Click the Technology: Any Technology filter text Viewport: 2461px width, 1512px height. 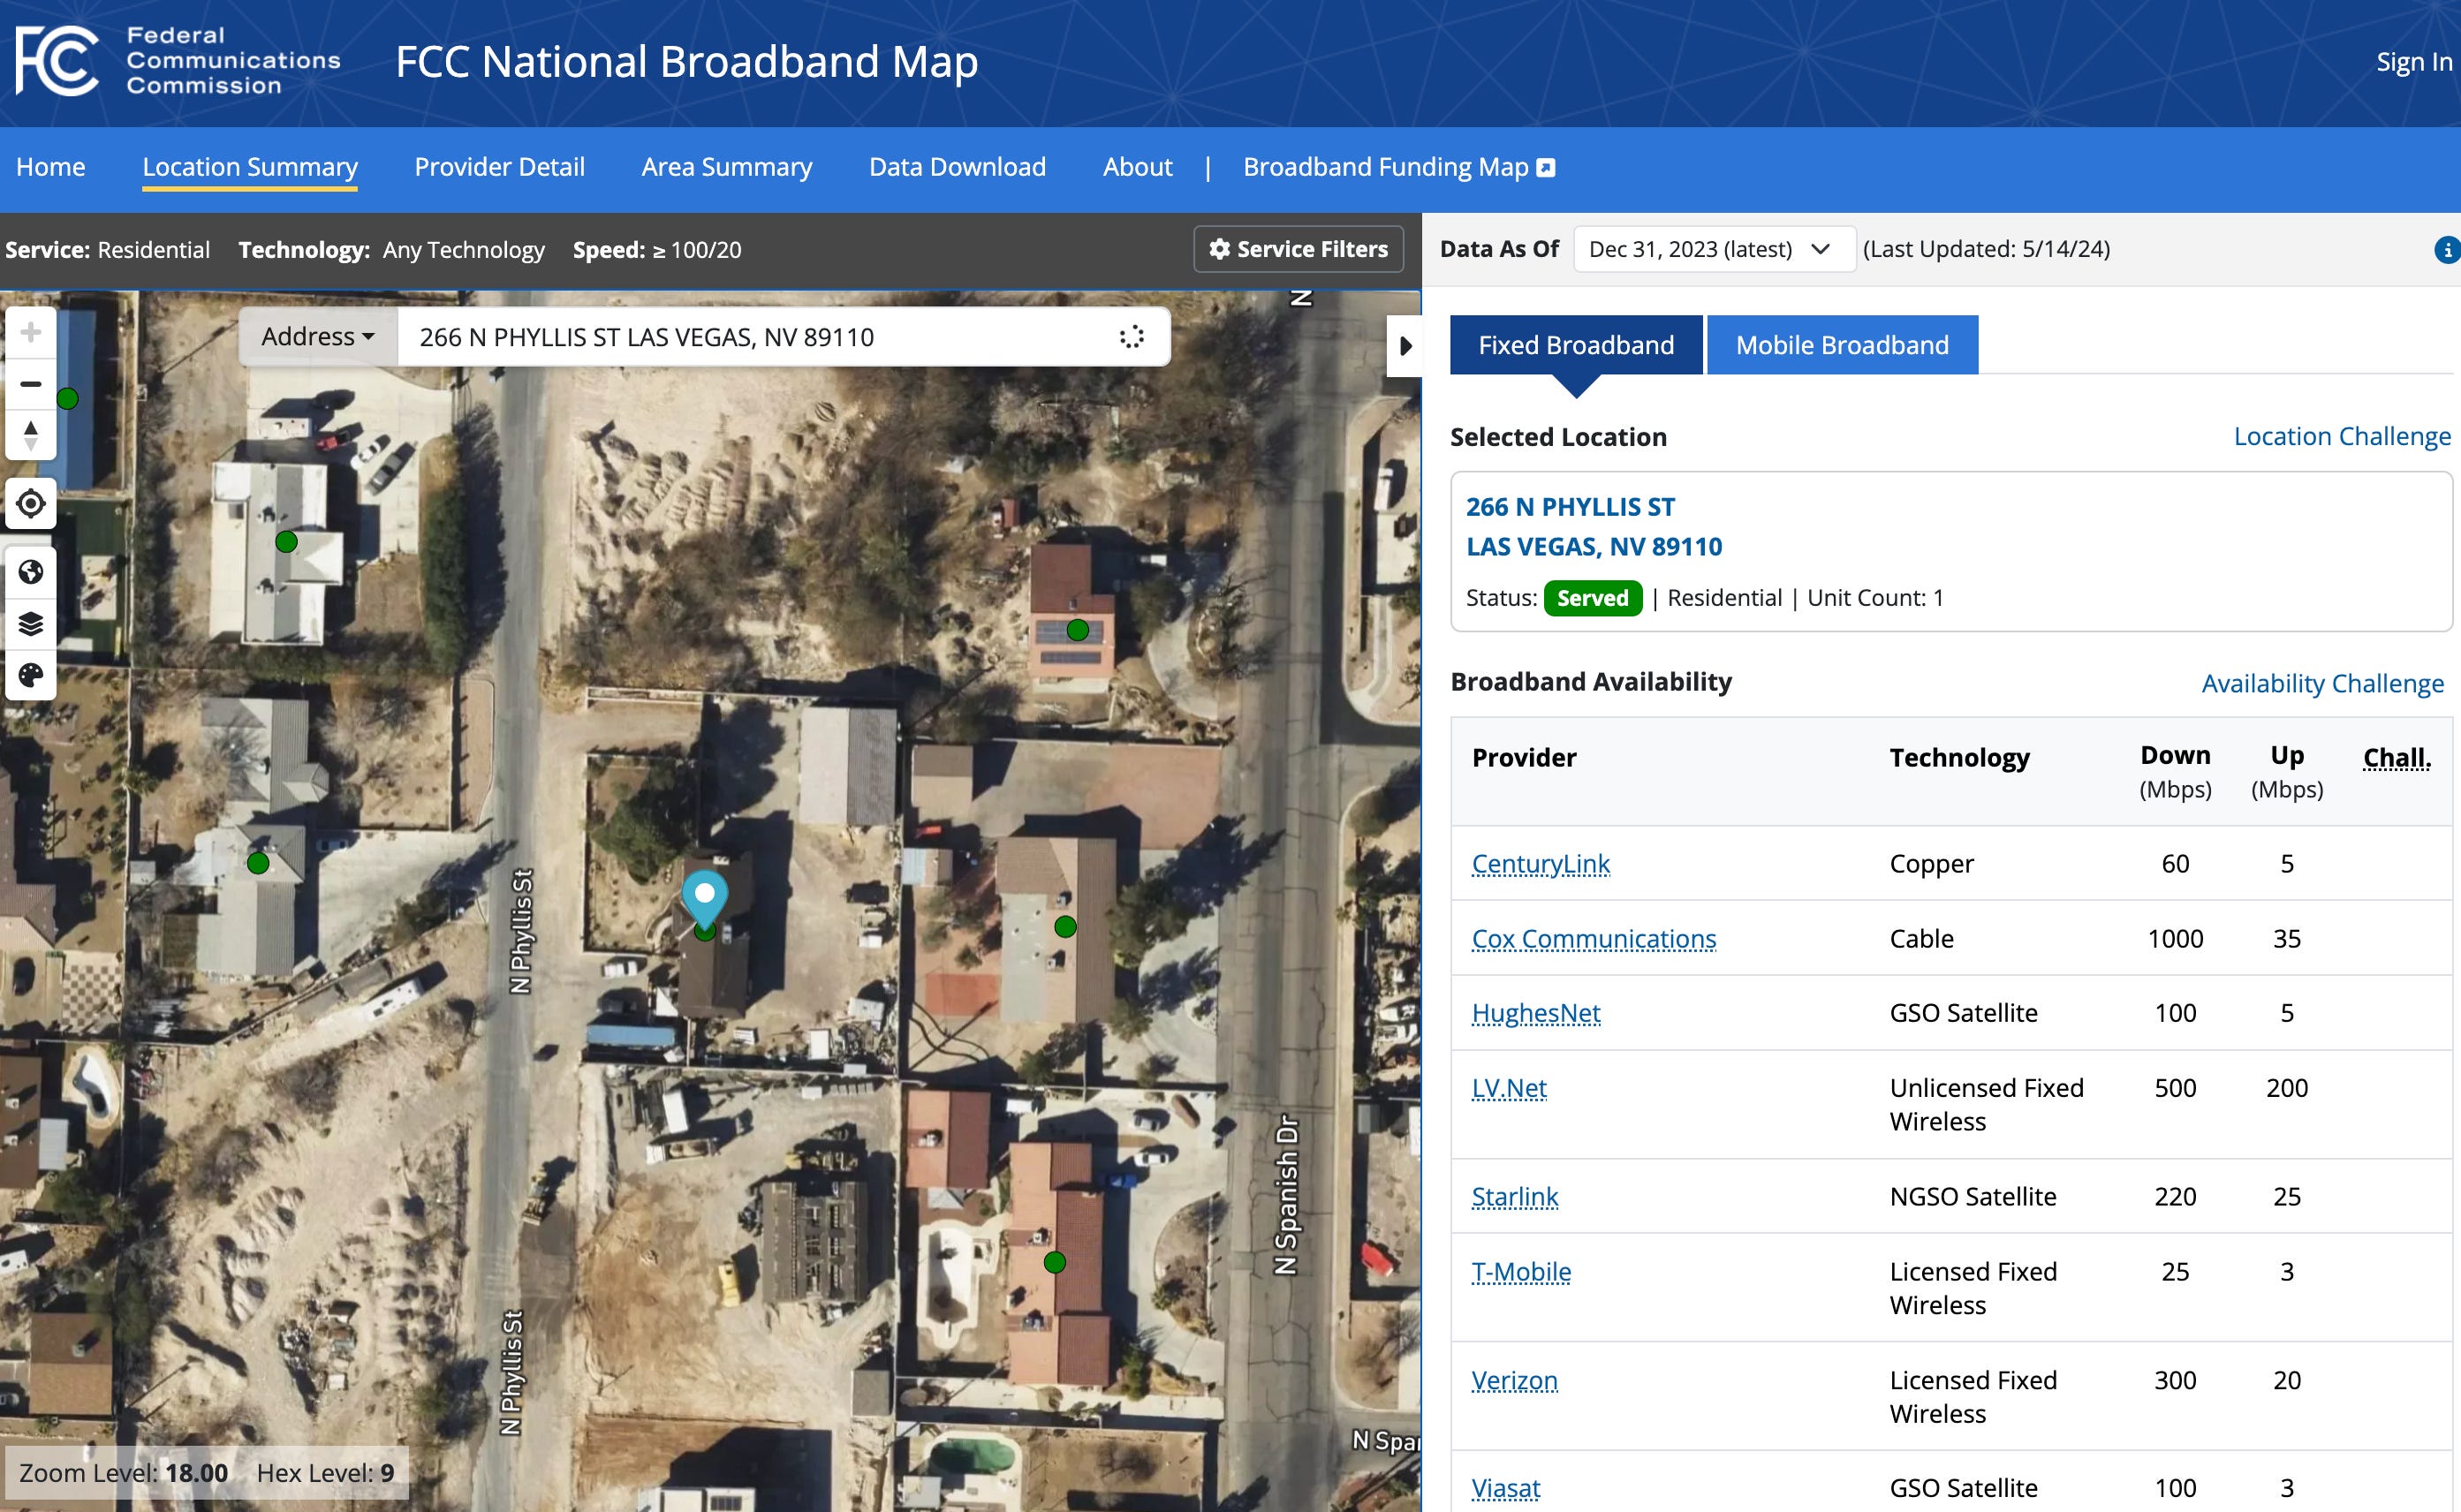click(391, 250)
